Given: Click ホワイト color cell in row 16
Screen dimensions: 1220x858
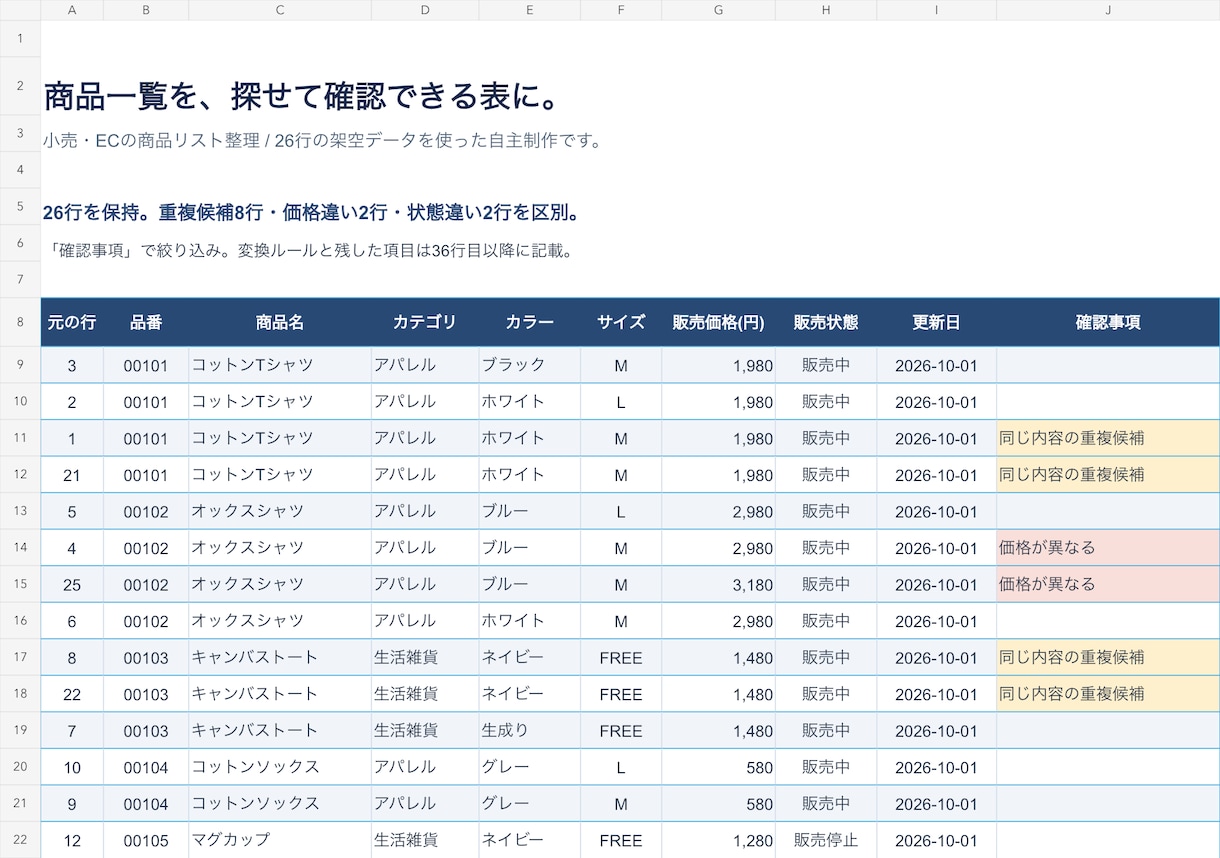Looking at the screenshot, I should (530, 621).
